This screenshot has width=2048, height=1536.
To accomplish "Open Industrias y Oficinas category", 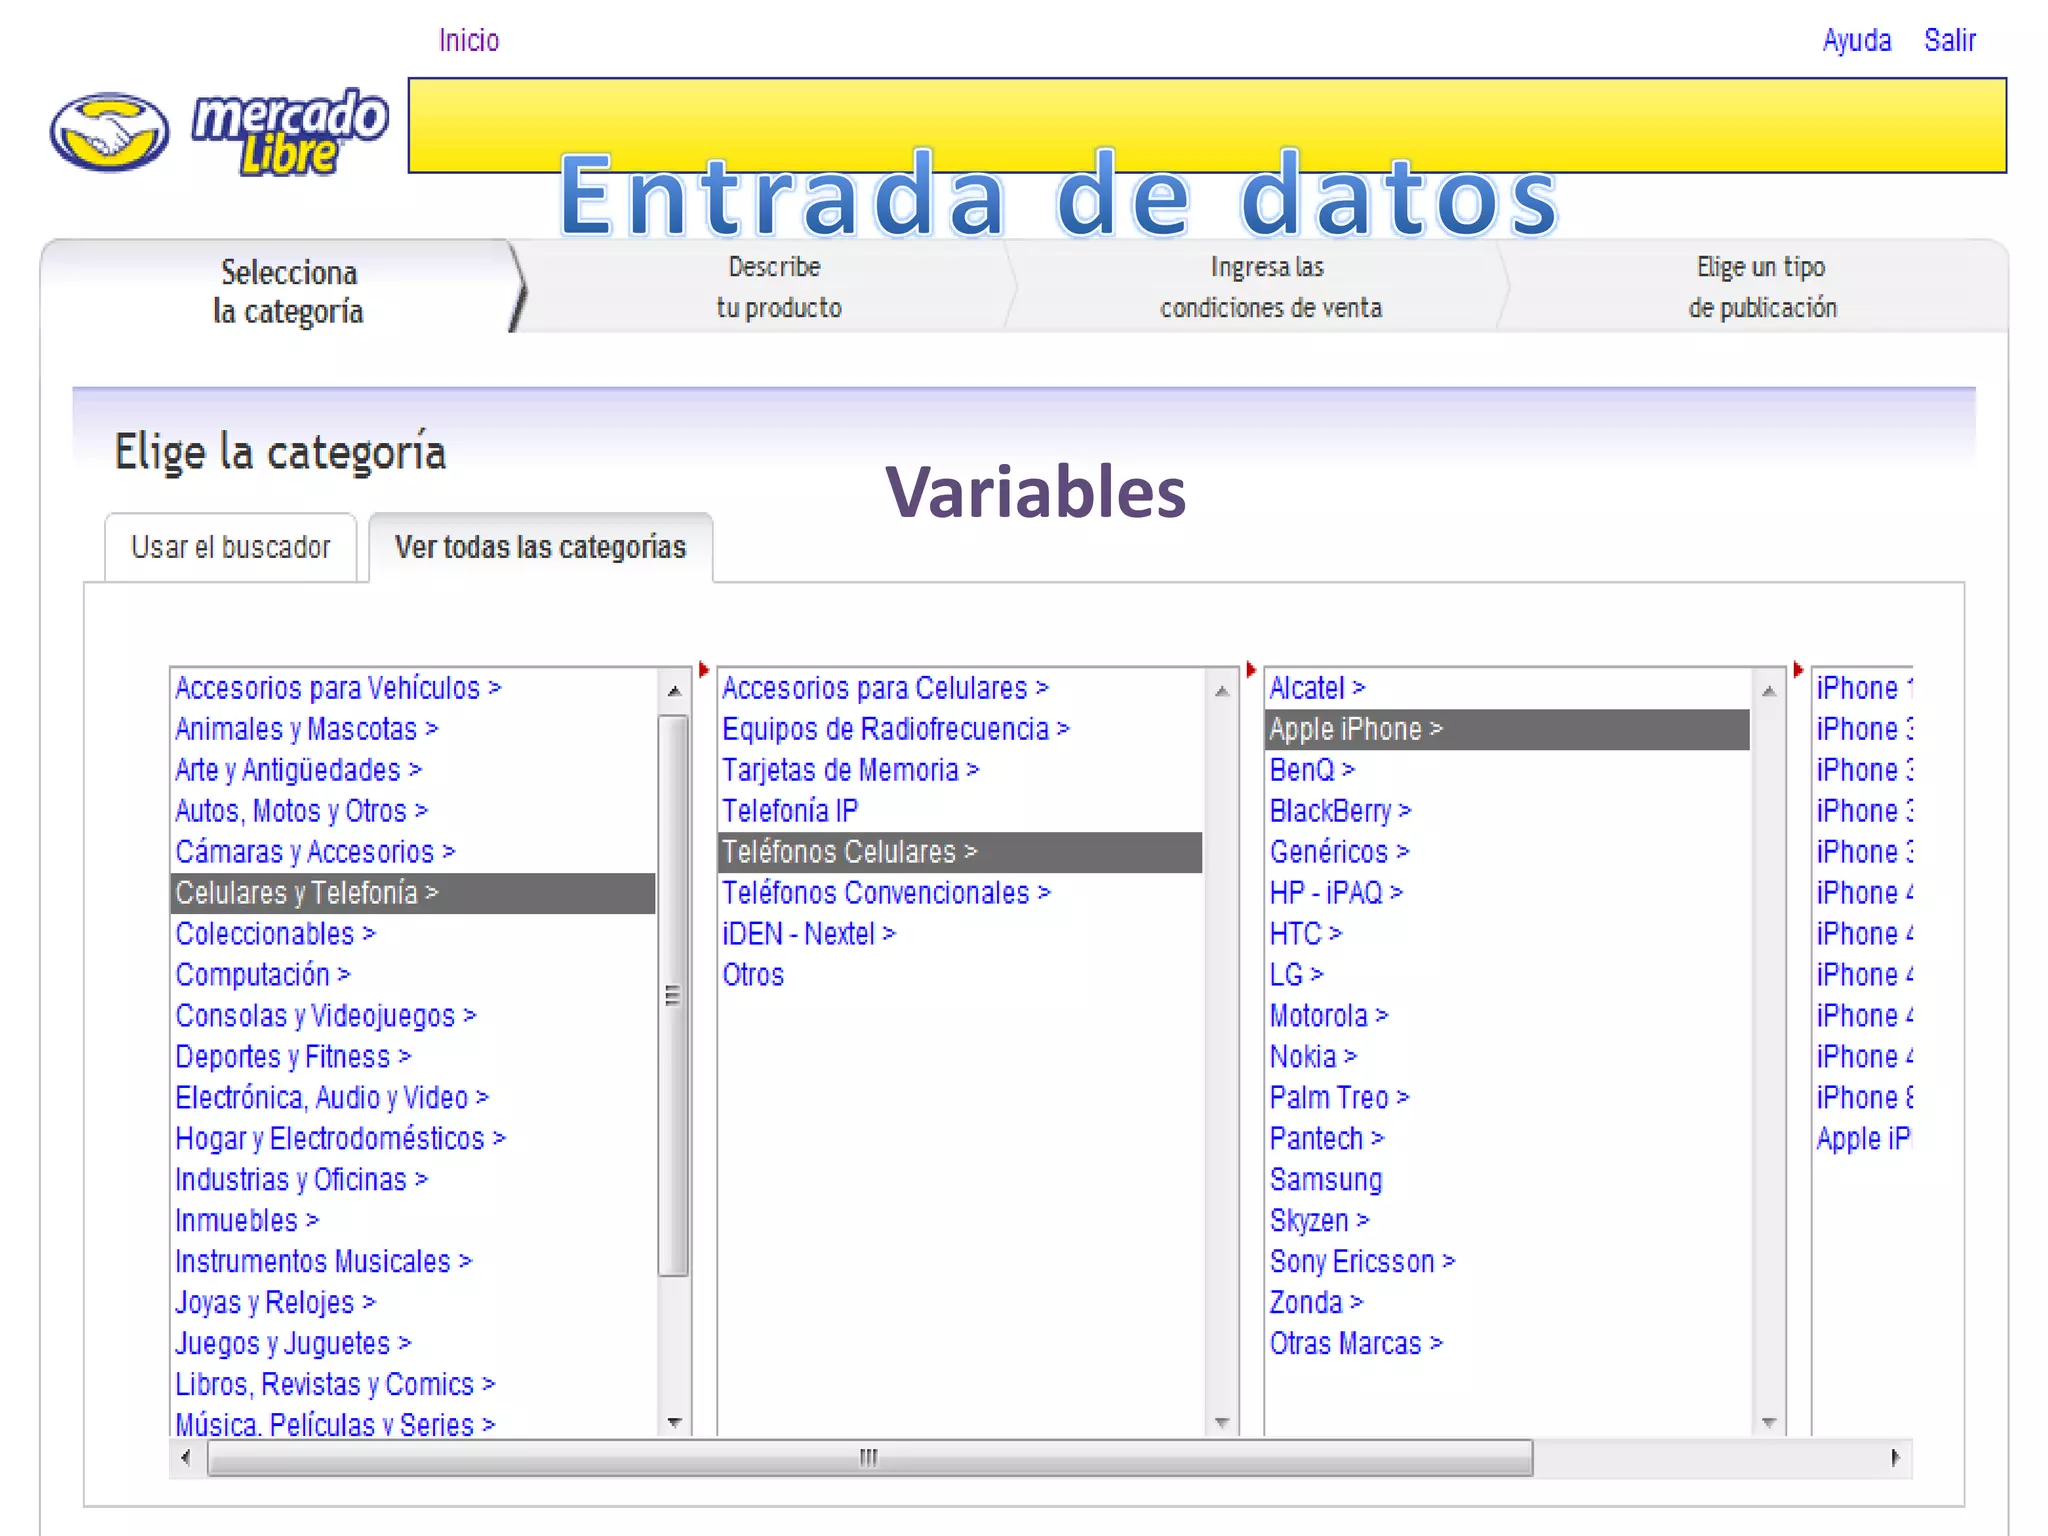I will pyautogui.click(x=302, y=1180).
